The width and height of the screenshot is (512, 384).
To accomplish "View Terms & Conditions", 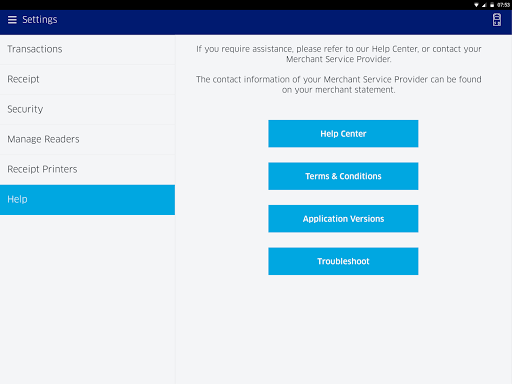I will coord(343,176).
